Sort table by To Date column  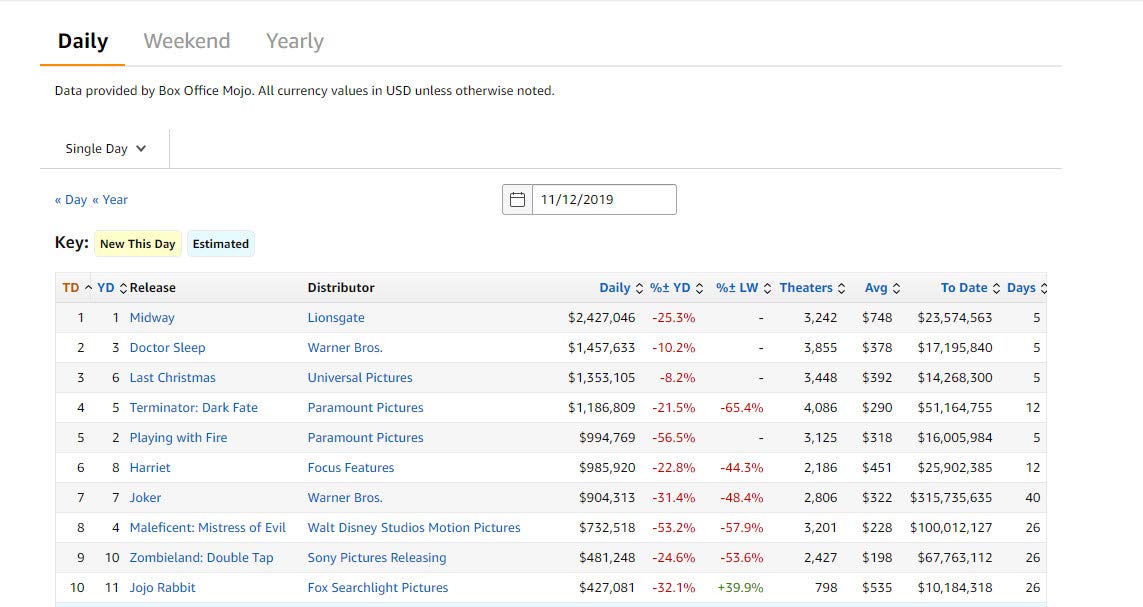pos(964,288)
